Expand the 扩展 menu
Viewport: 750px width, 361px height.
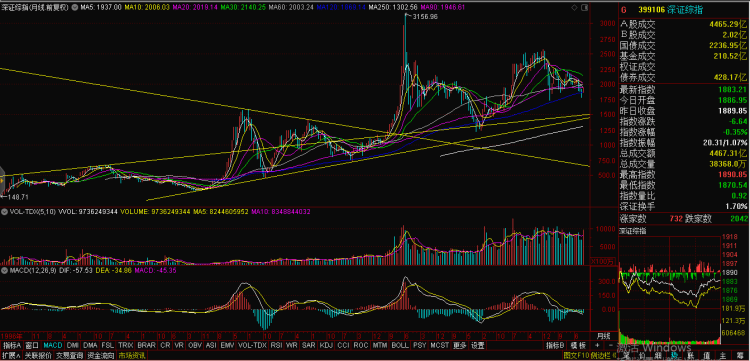(x=11, y=355)
